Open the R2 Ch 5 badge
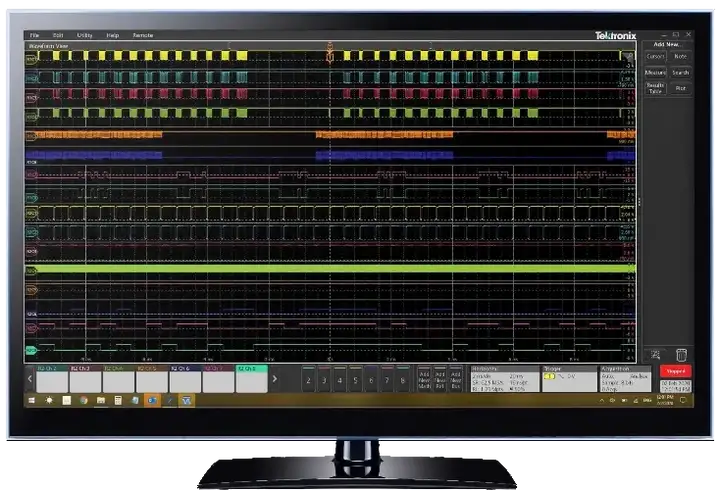The image size is (720, 490). [152, 379]
